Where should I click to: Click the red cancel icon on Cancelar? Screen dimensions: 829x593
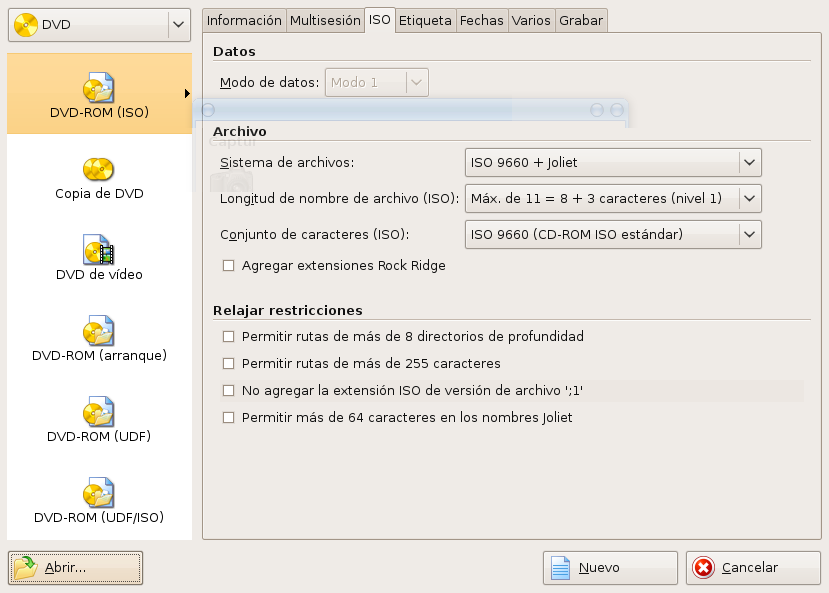[704, 568]
